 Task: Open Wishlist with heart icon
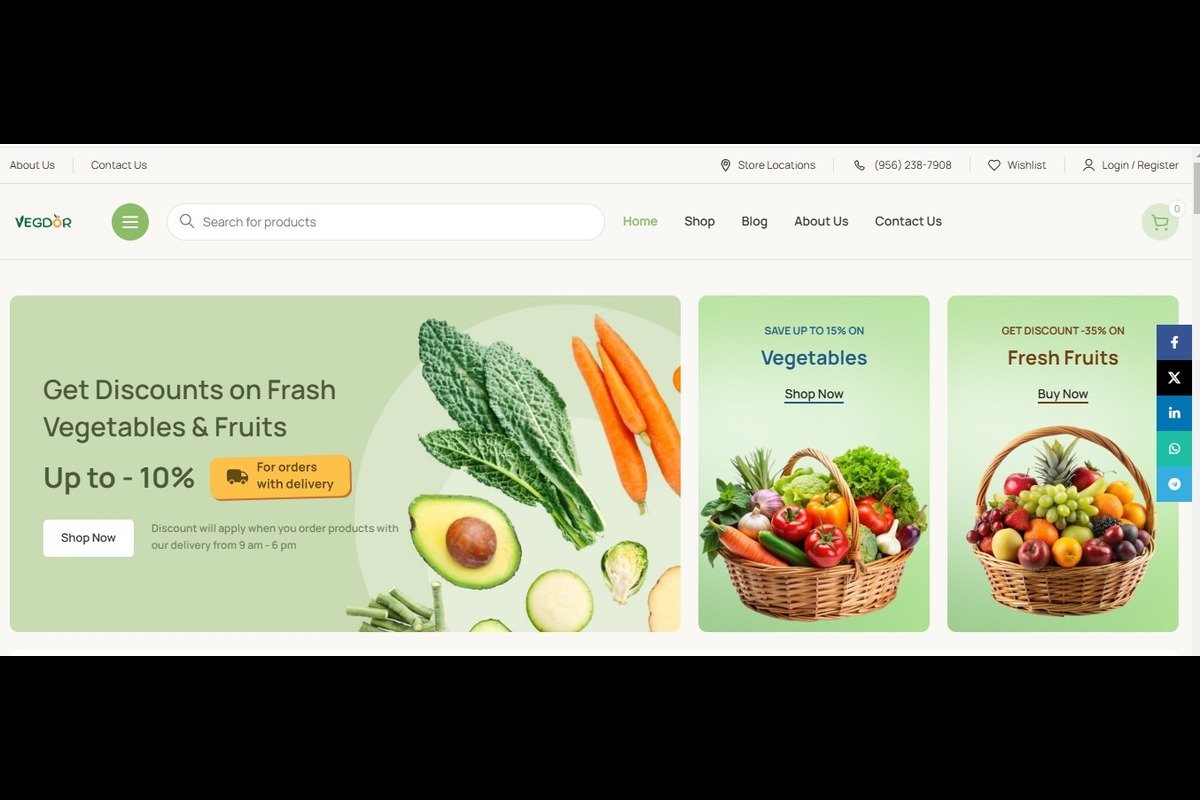pyautogui.click(x=1017, y=165)
